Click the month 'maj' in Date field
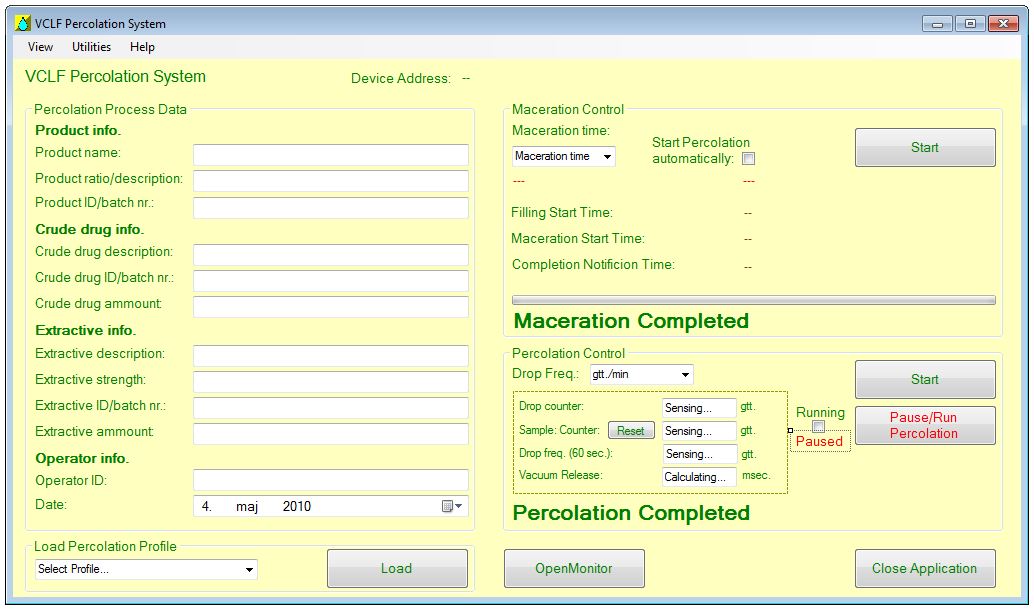 [x=247, y=506]
